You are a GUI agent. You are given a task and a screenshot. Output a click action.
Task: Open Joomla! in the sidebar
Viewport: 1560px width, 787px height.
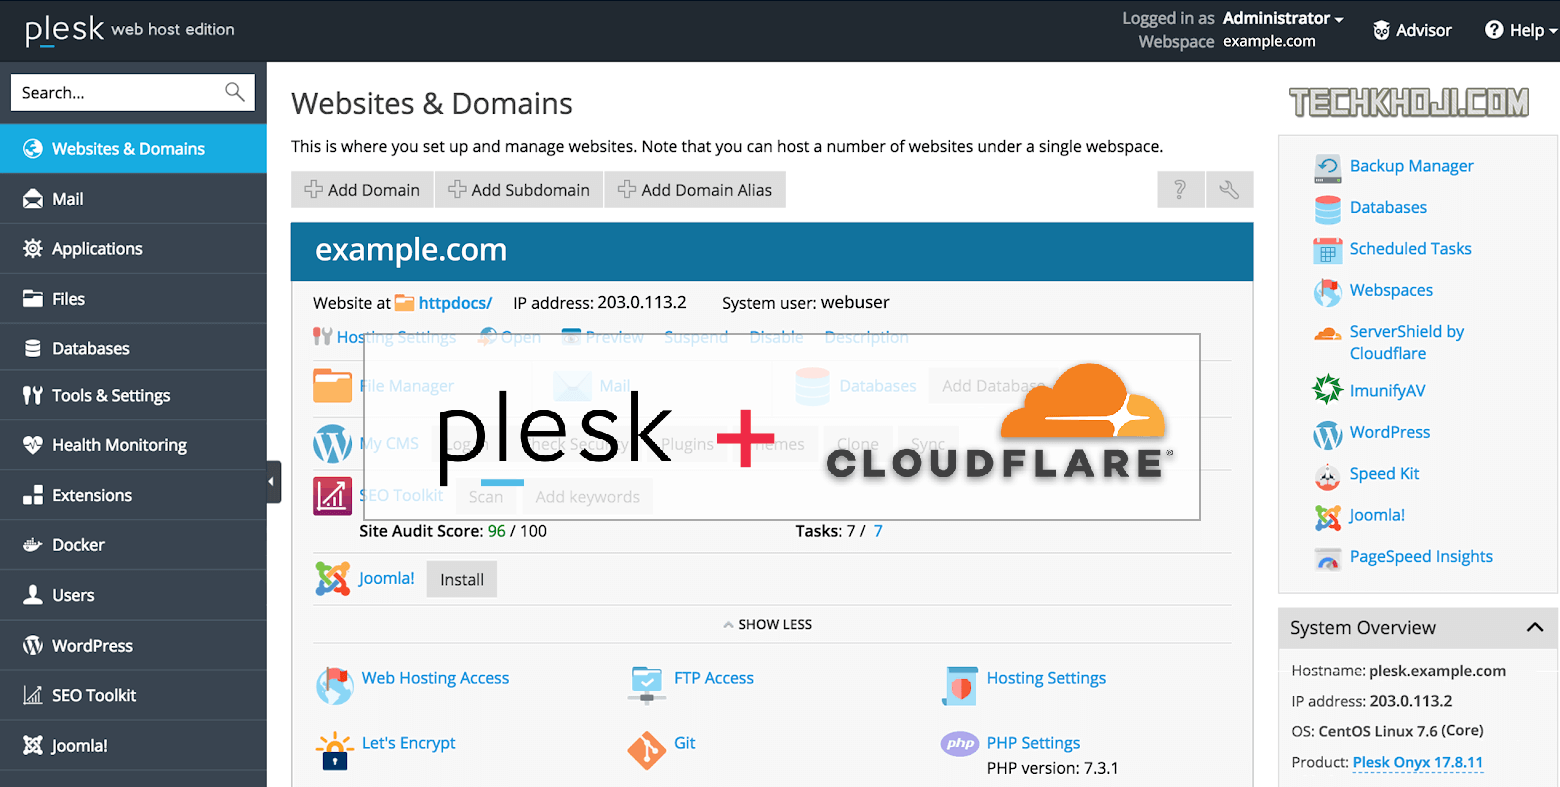click(134, 745)
